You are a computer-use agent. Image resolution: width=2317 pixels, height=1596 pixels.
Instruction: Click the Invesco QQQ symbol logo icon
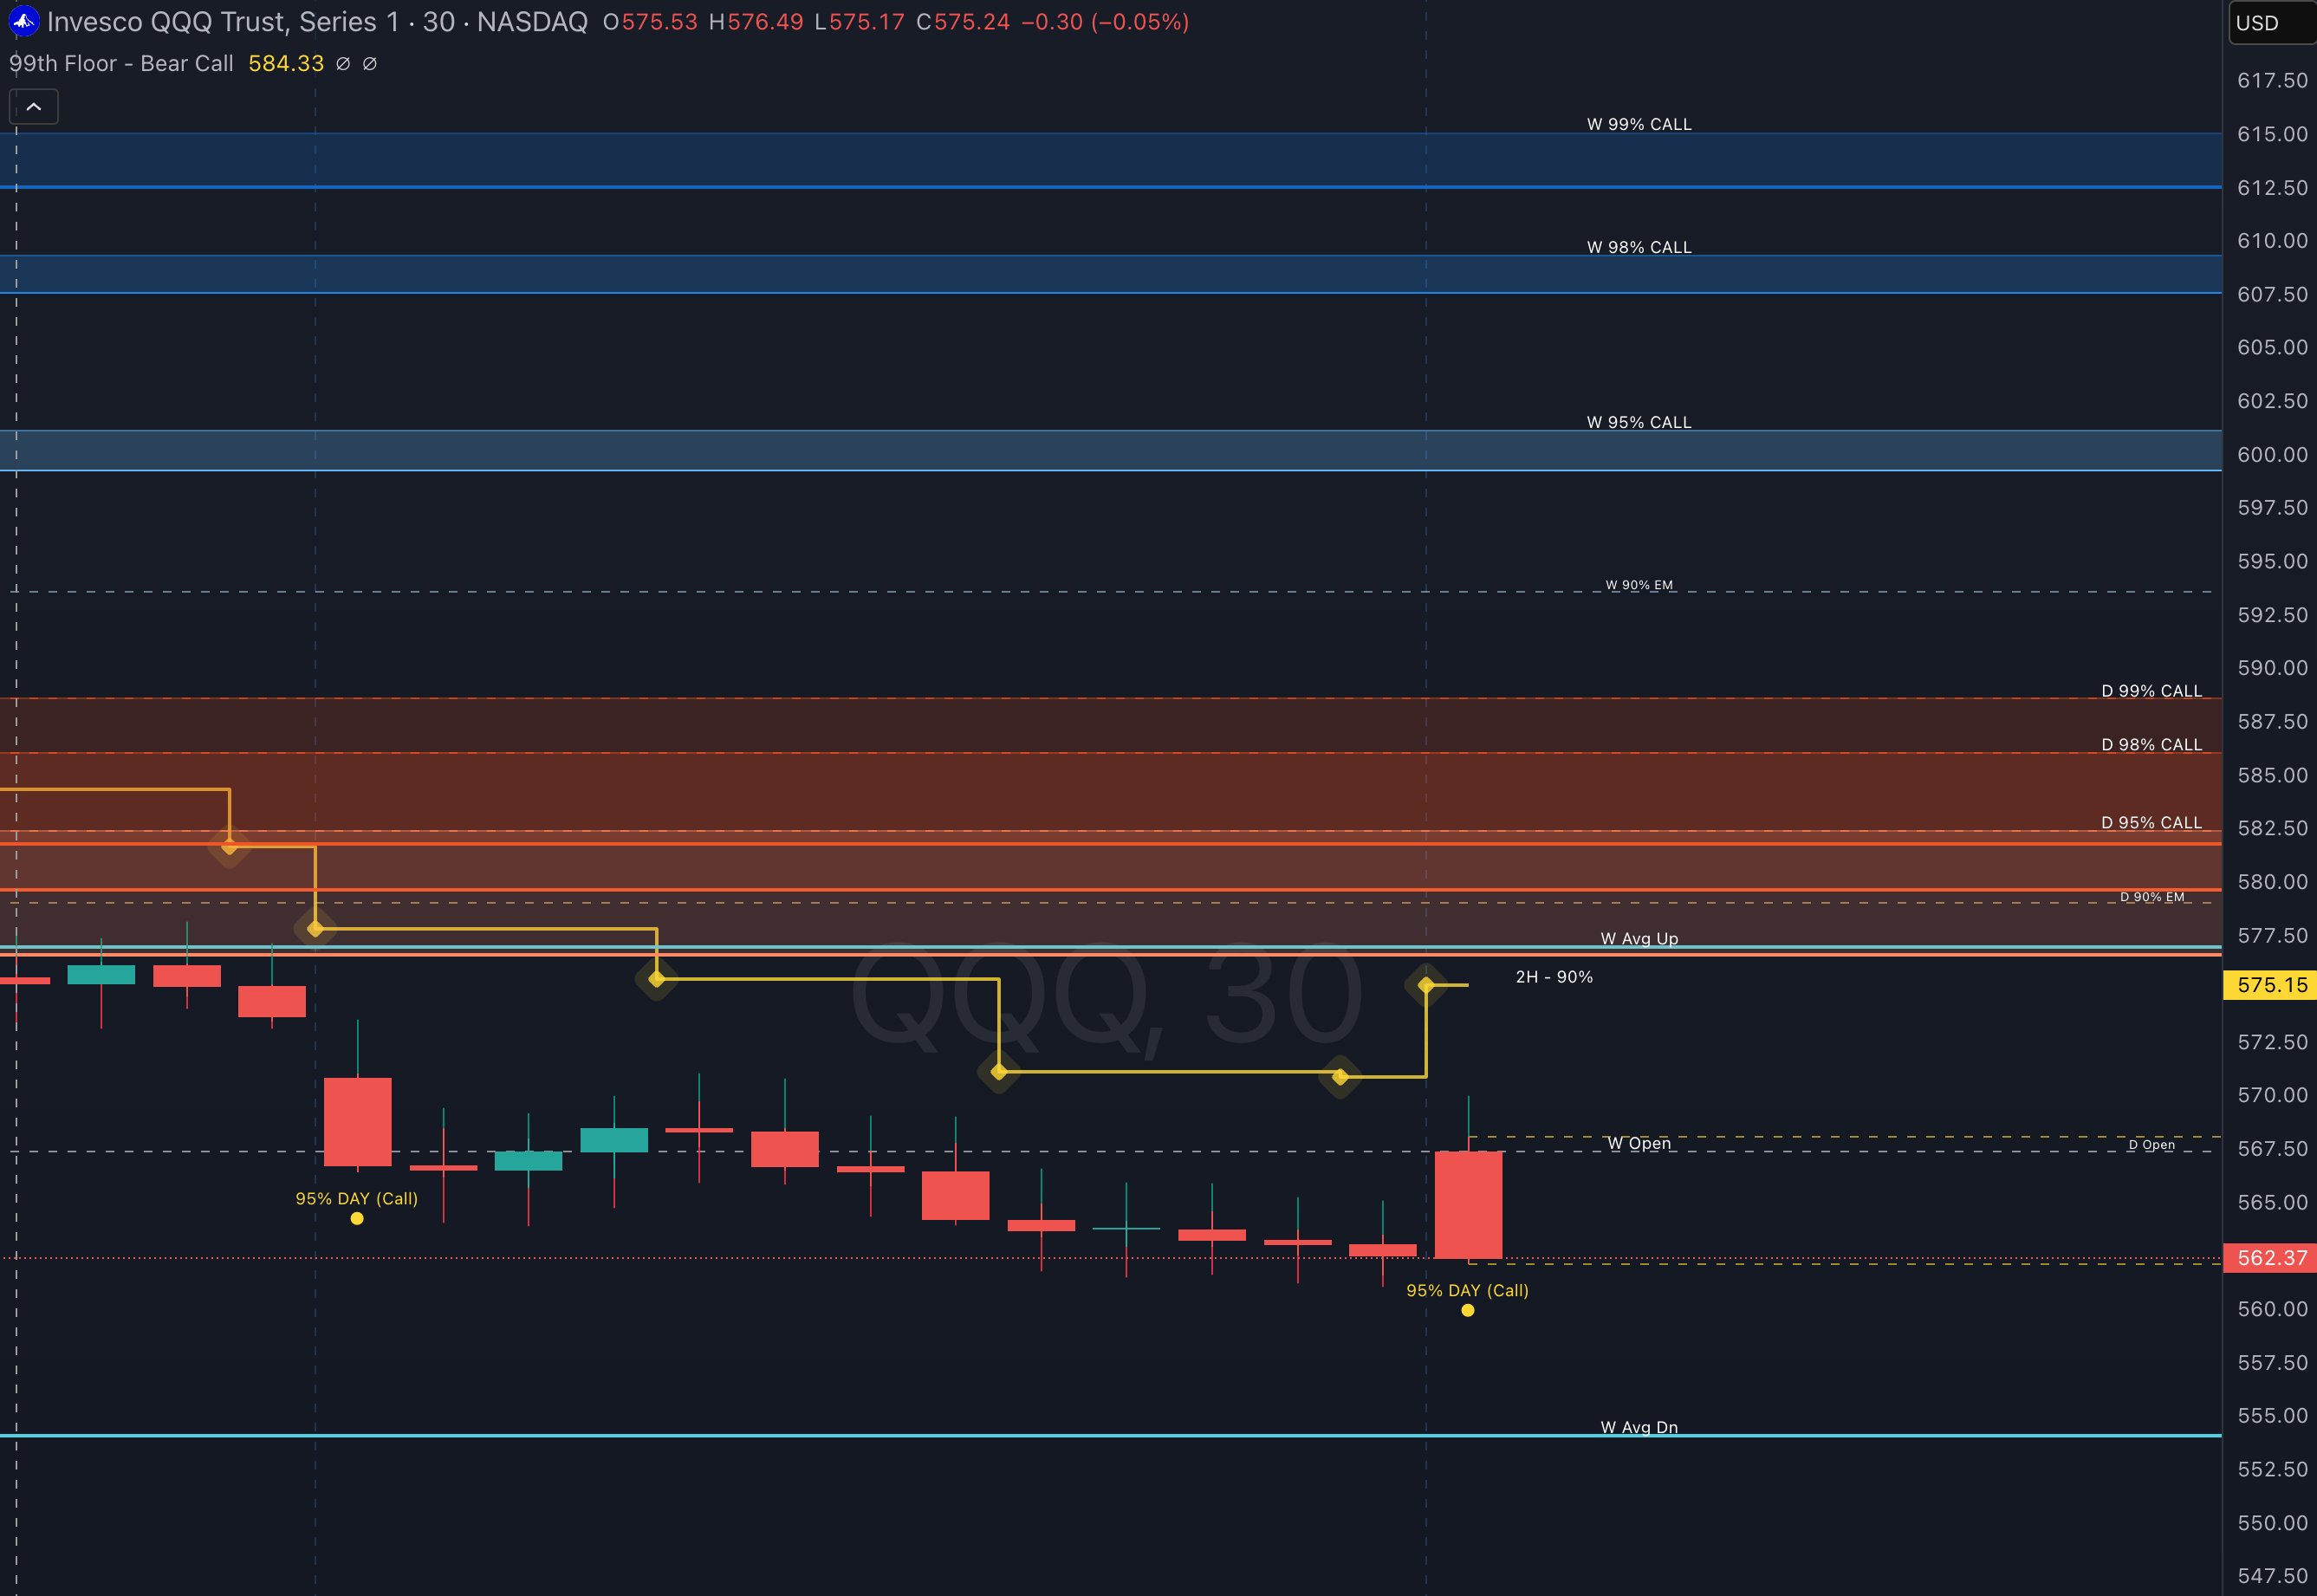coord(24,21)
